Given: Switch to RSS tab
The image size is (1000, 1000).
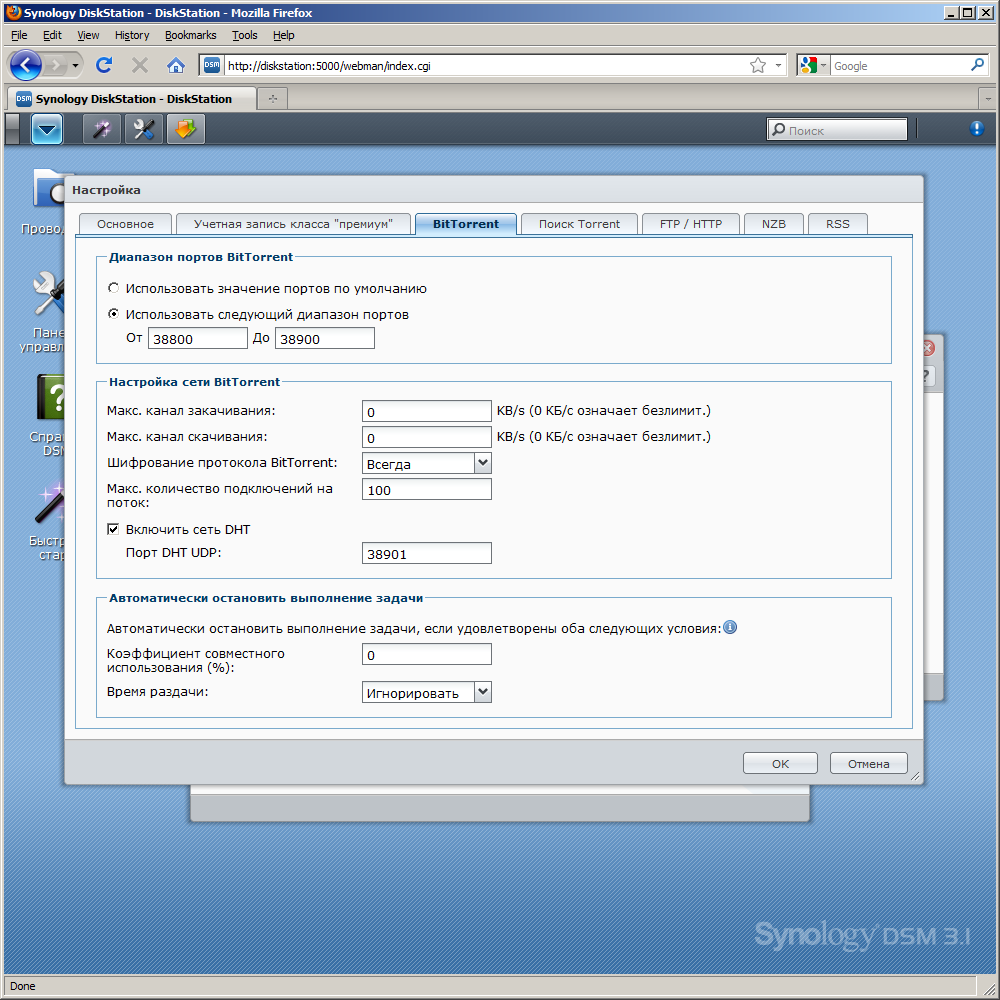Looking at the screenshot, I should [x=837, y=224].
